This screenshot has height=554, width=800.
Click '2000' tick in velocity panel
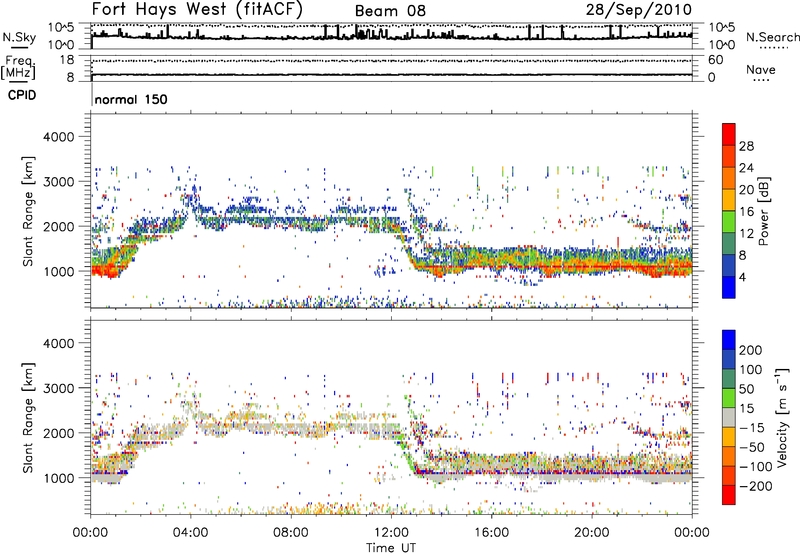59,433
